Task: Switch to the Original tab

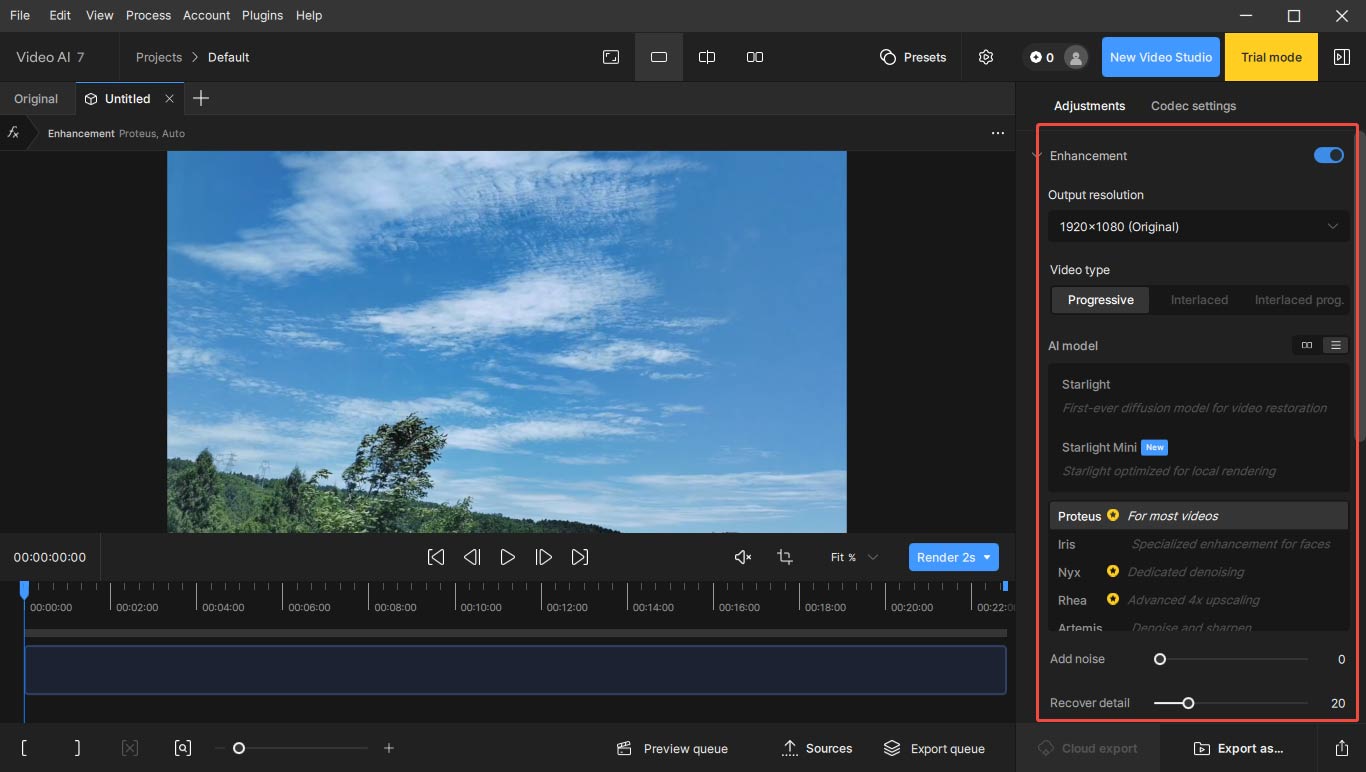Action: tap(36, 99)
